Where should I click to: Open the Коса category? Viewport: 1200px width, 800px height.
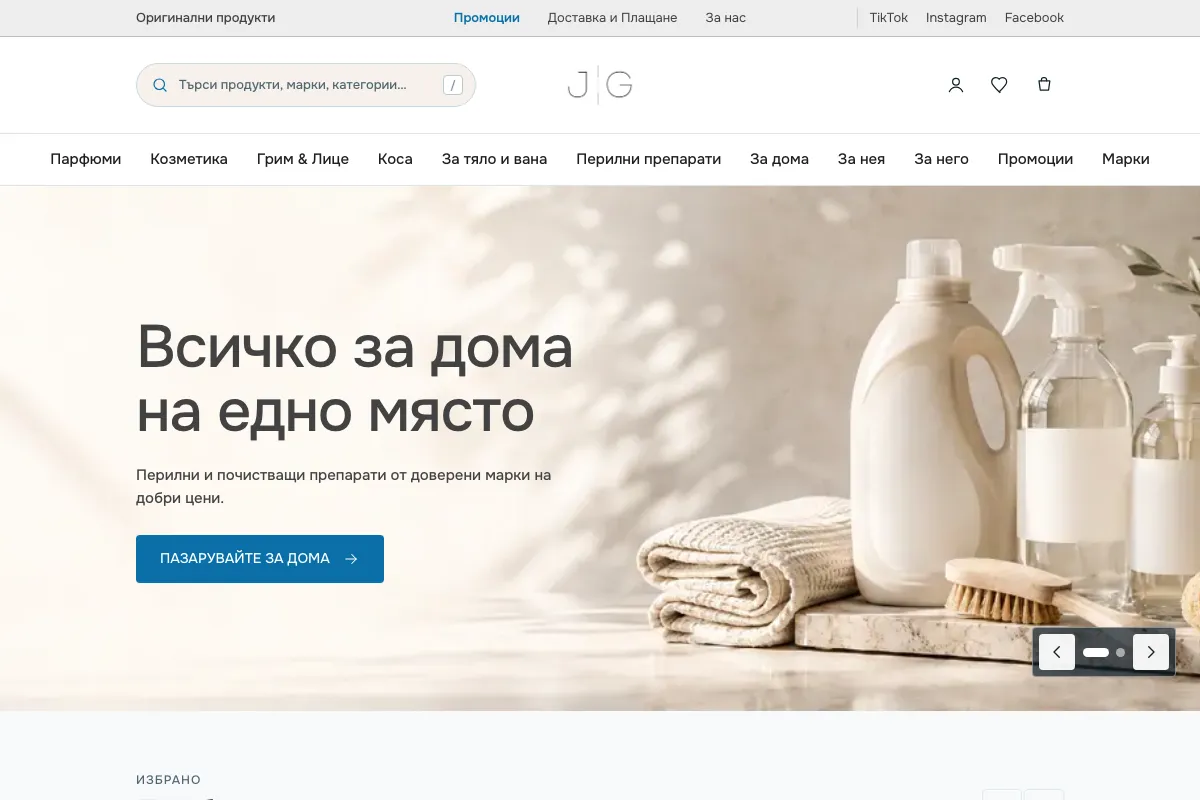pyautogui.click(x=395, y=159)
